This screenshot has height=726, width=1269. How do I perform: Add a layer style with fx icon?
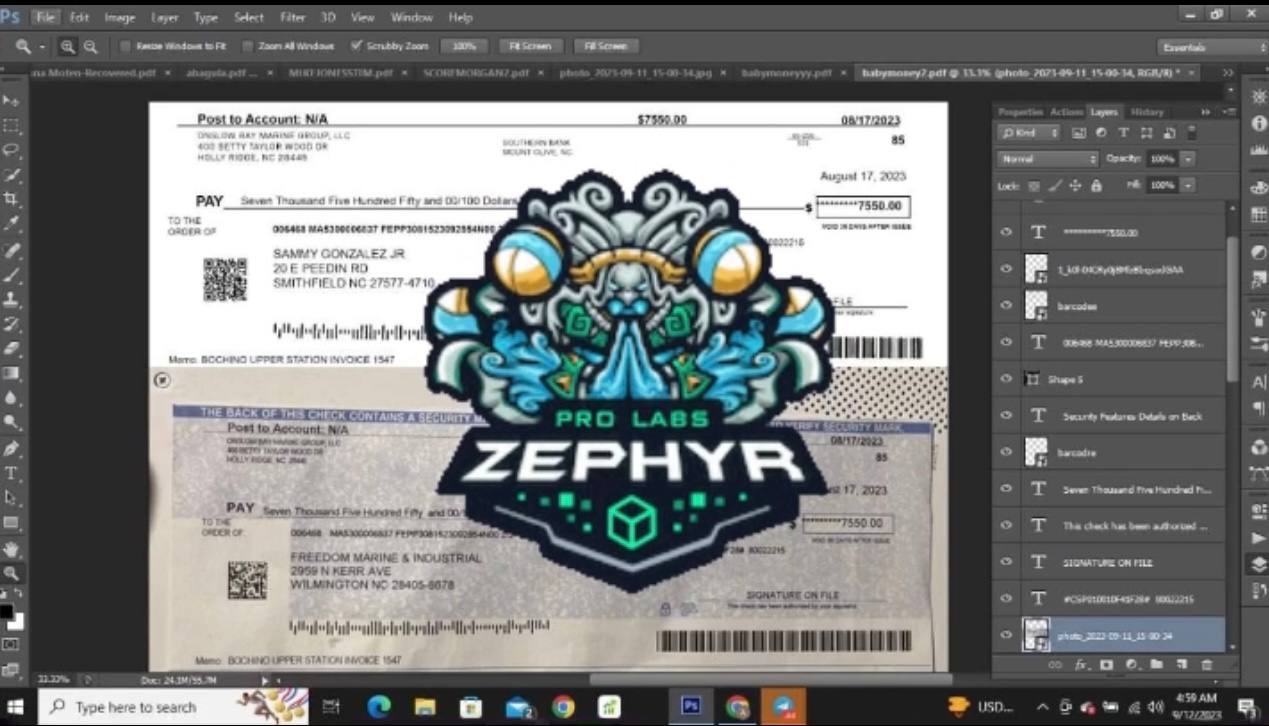click(x=1081, y=664)
